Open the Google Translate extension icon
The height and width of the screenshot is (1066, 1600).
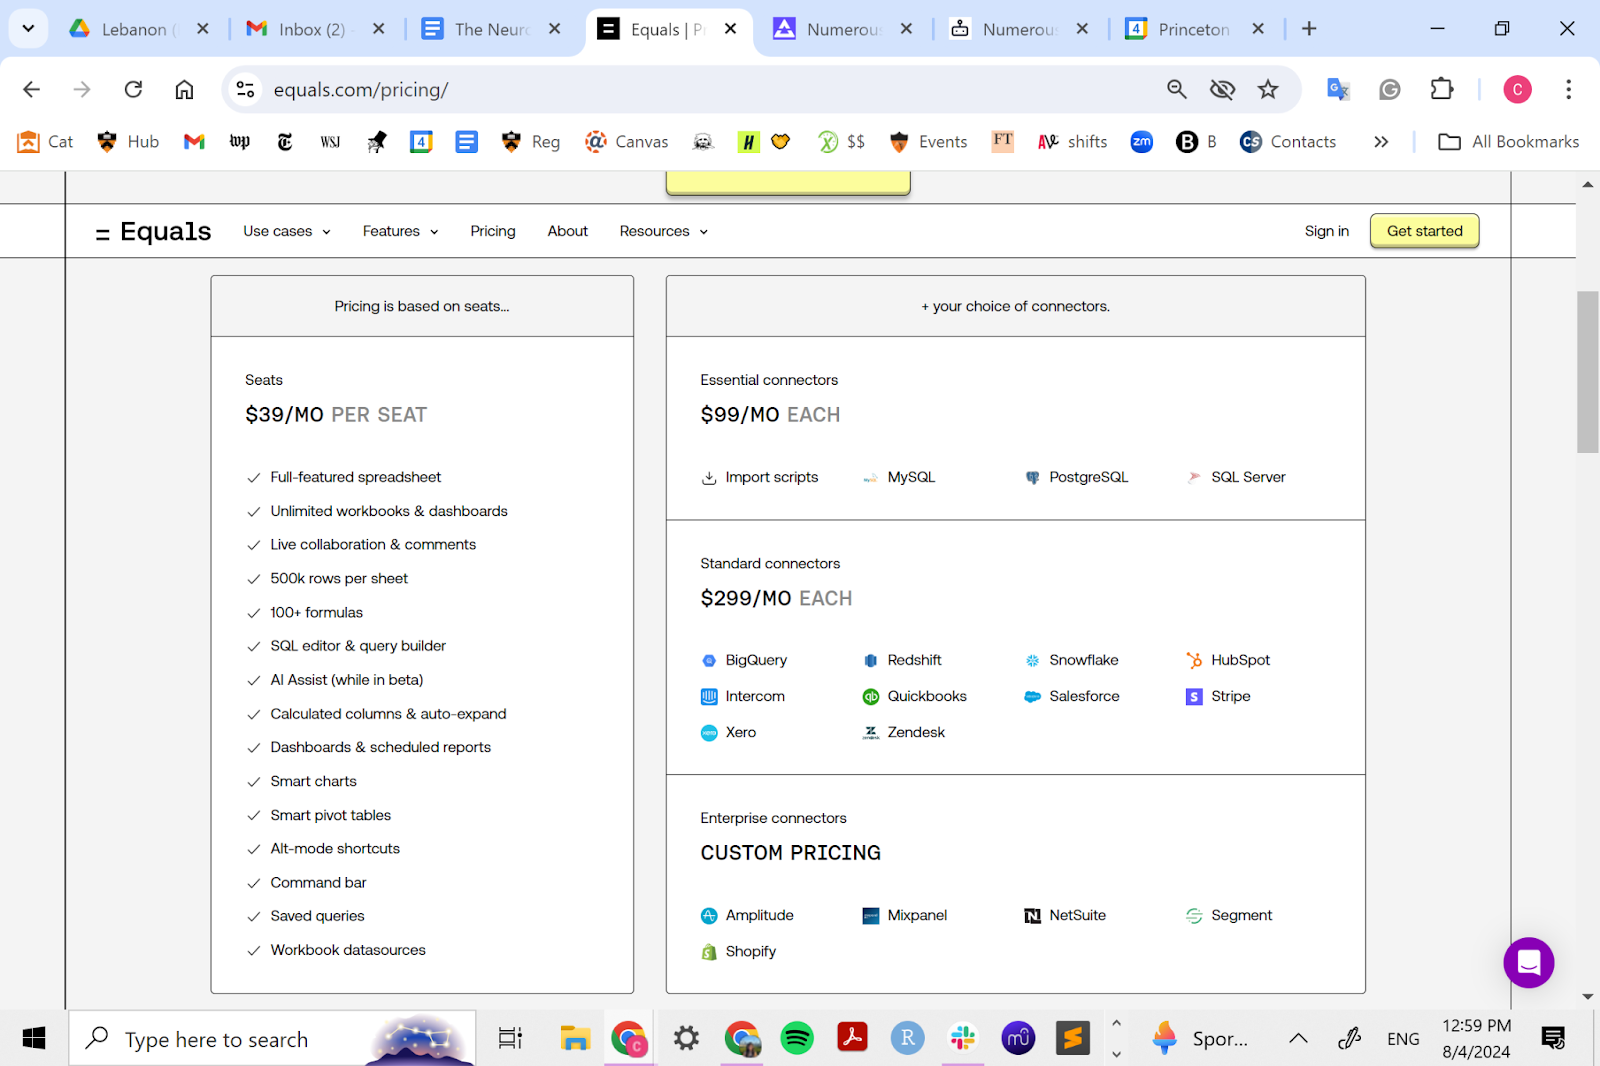point(1338,90)
